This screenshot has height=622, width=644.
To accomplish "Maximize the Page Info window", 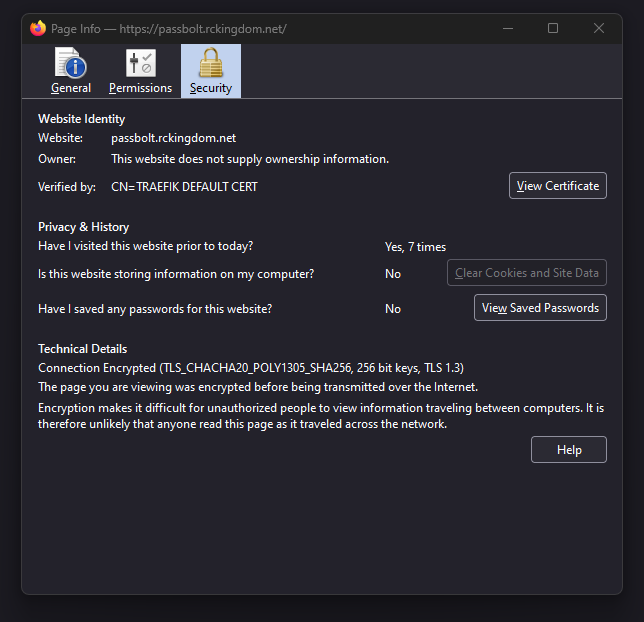I will click(553, 28).
